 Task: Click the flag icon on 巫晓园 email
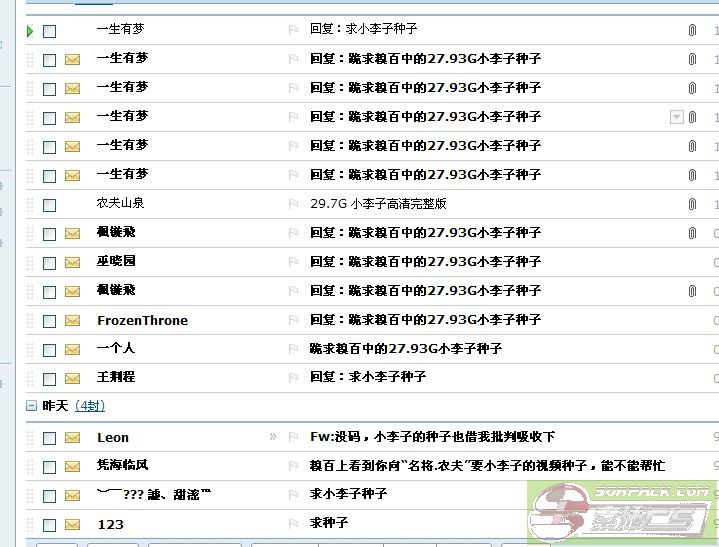[293, 262]
